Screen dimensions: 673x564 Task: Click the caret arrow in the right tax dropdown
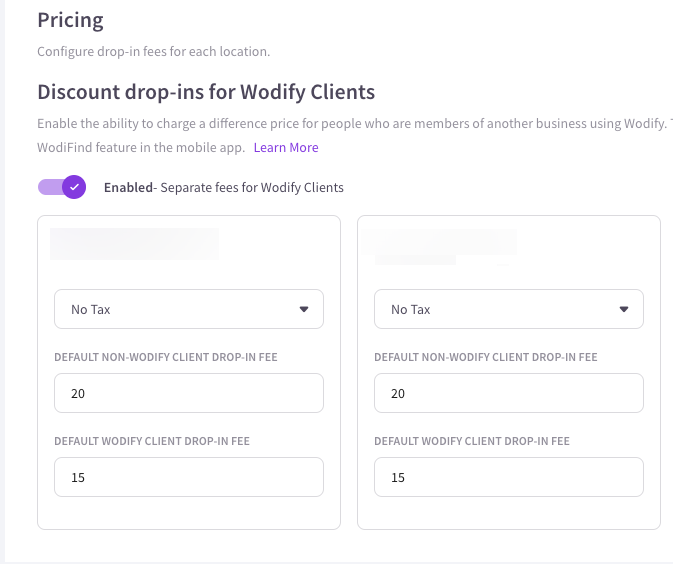tap(624, 310)
